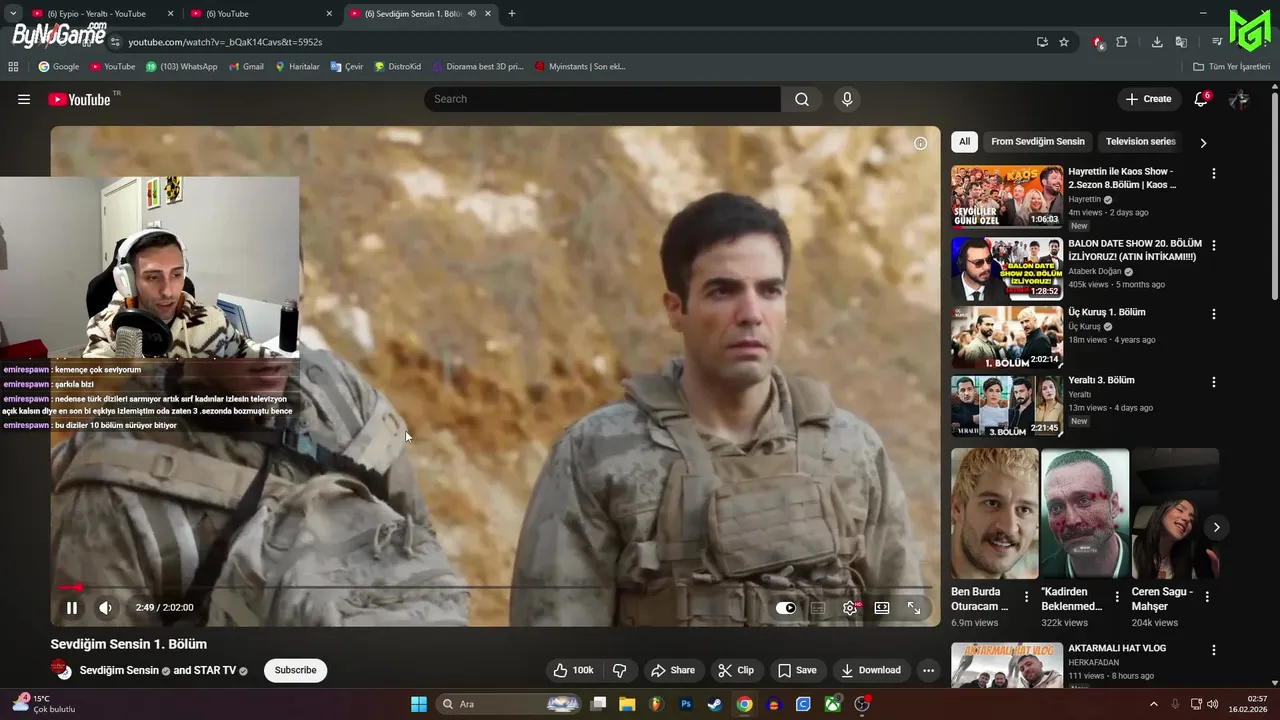Click the search magnifier button

pos(802,99)
